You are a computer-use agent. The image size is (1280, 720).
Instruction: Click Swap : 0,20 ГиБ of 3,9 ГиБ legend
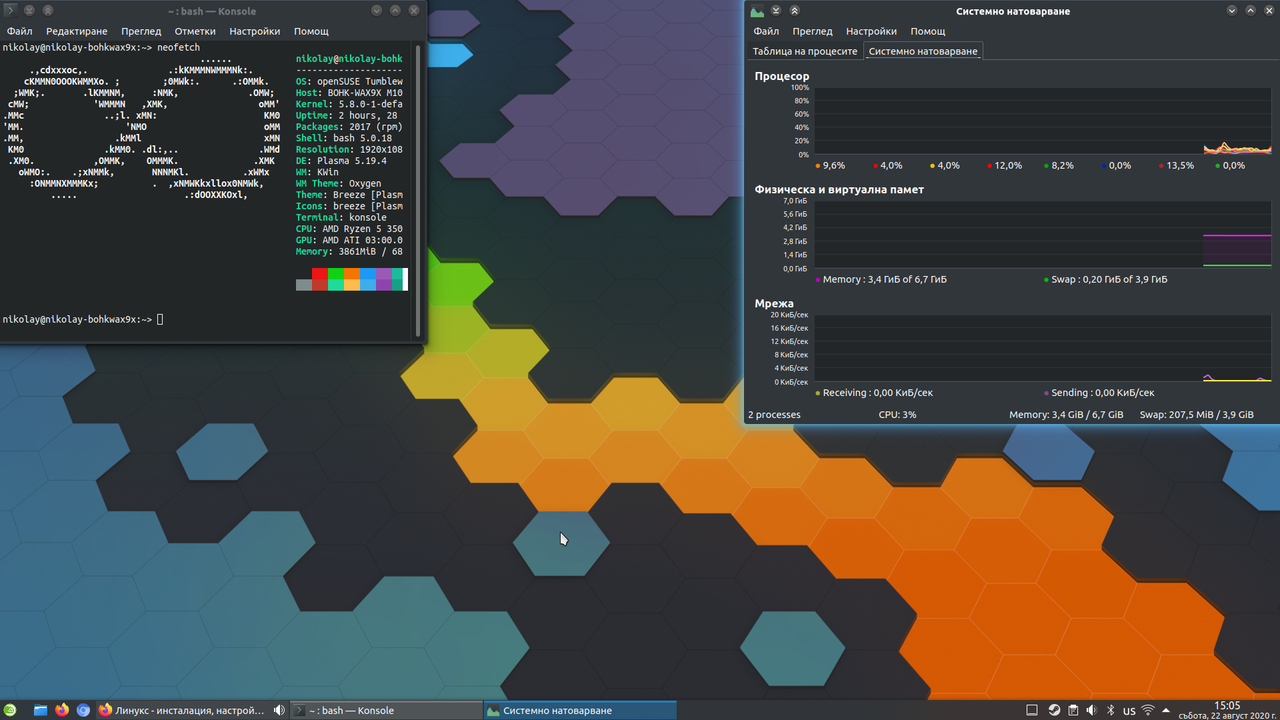click(x=1105, y=279)
